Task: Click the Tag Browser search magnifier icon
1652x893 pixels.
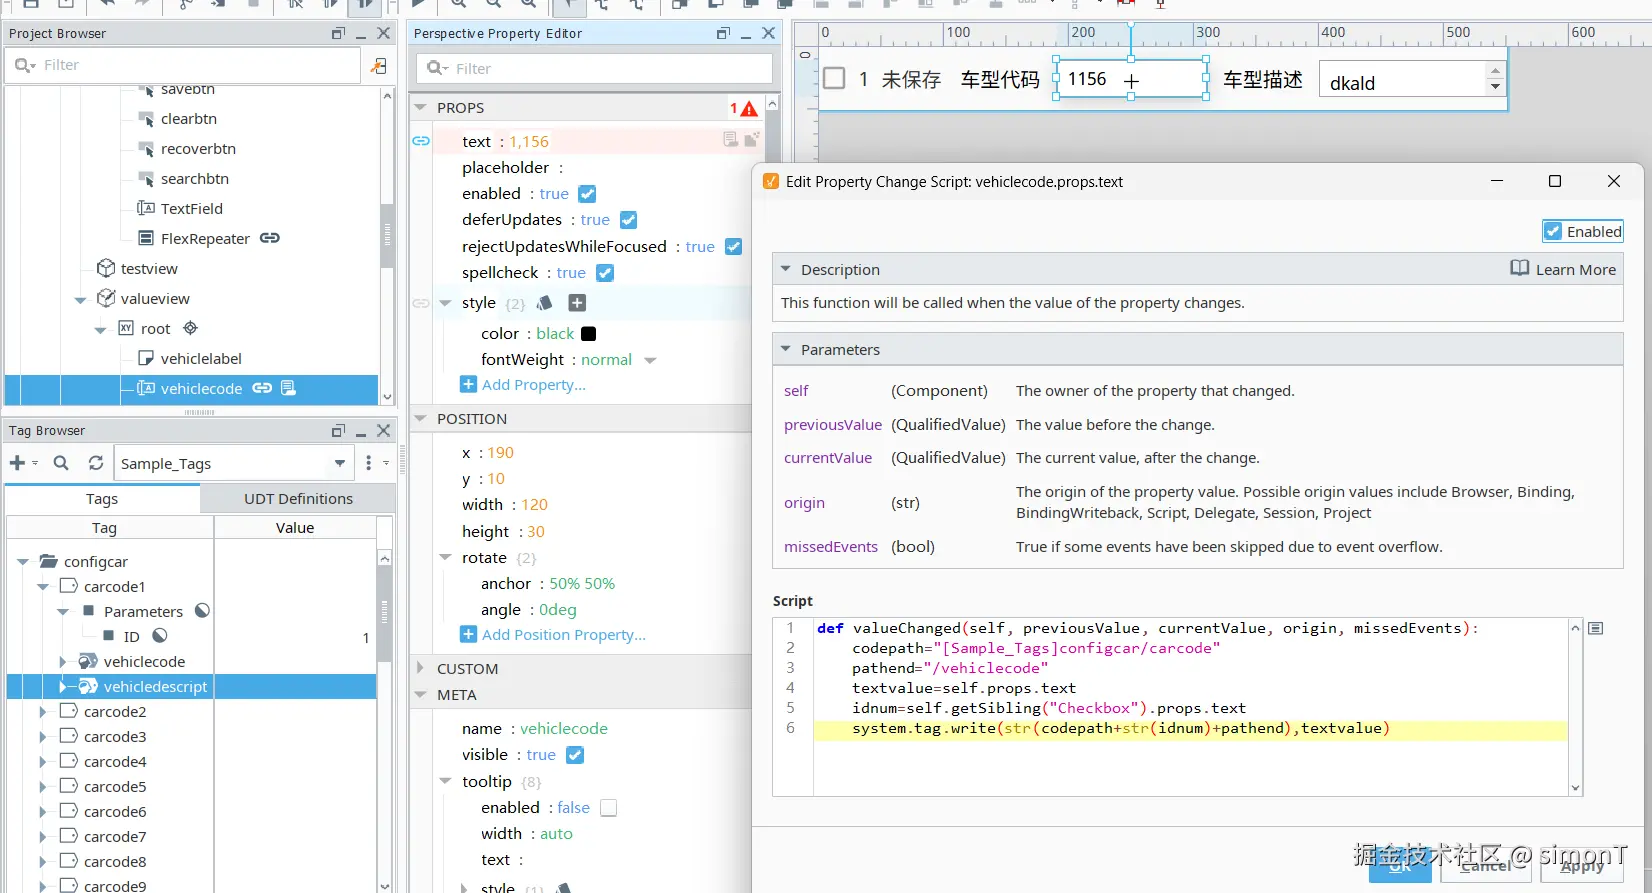Action: click(61, 463)
